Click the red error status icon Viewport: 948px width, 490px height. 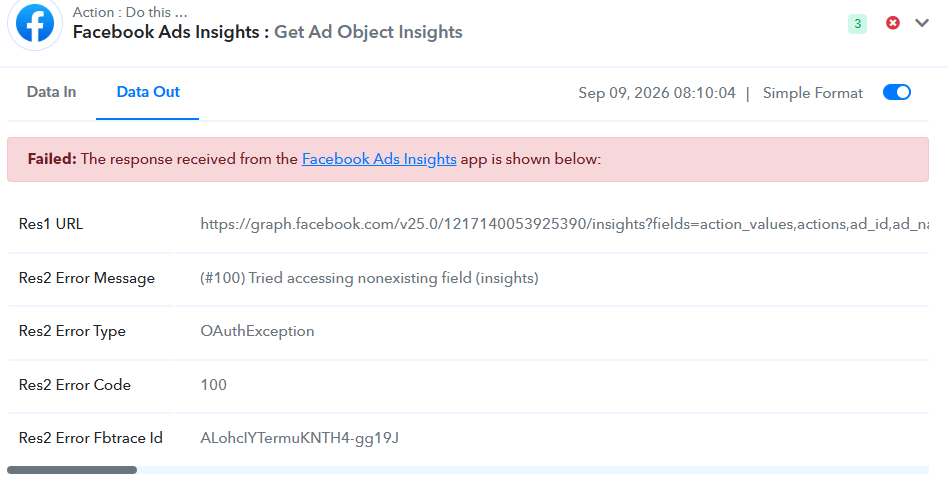(x=892, y=23)
